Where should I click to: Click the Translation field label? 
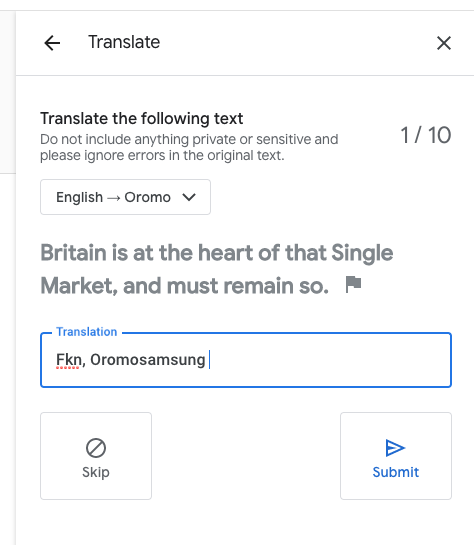click(87, 332)
